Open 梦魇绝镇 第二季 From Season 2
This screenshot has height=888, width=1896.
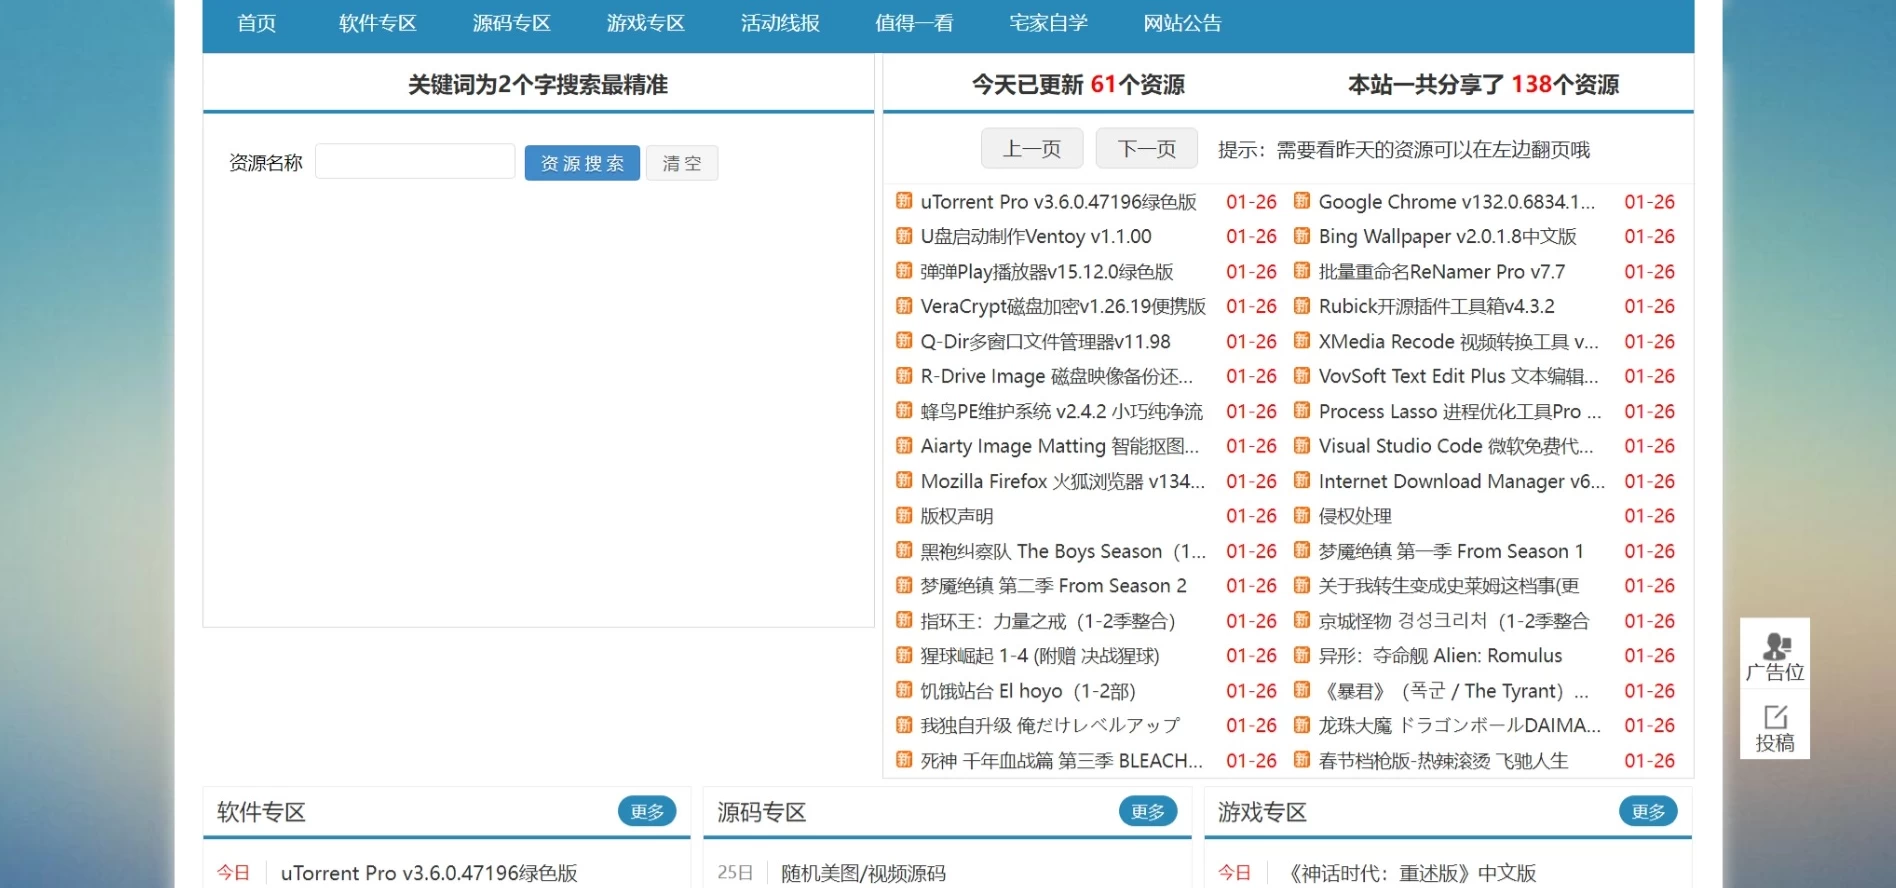pos(1053,586)
